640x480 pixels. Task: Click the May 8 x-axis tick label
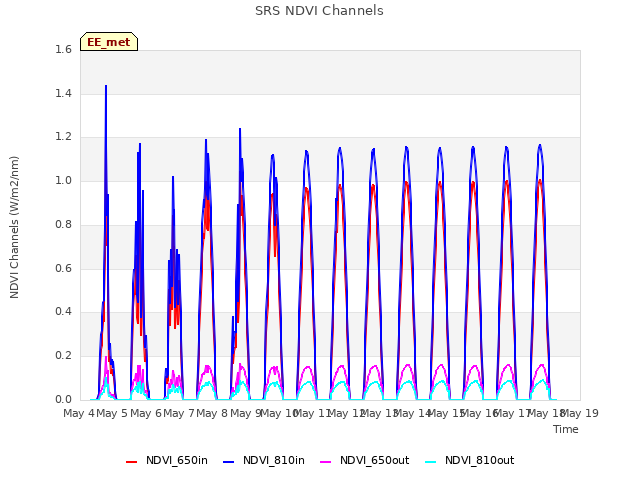point(212,413)
